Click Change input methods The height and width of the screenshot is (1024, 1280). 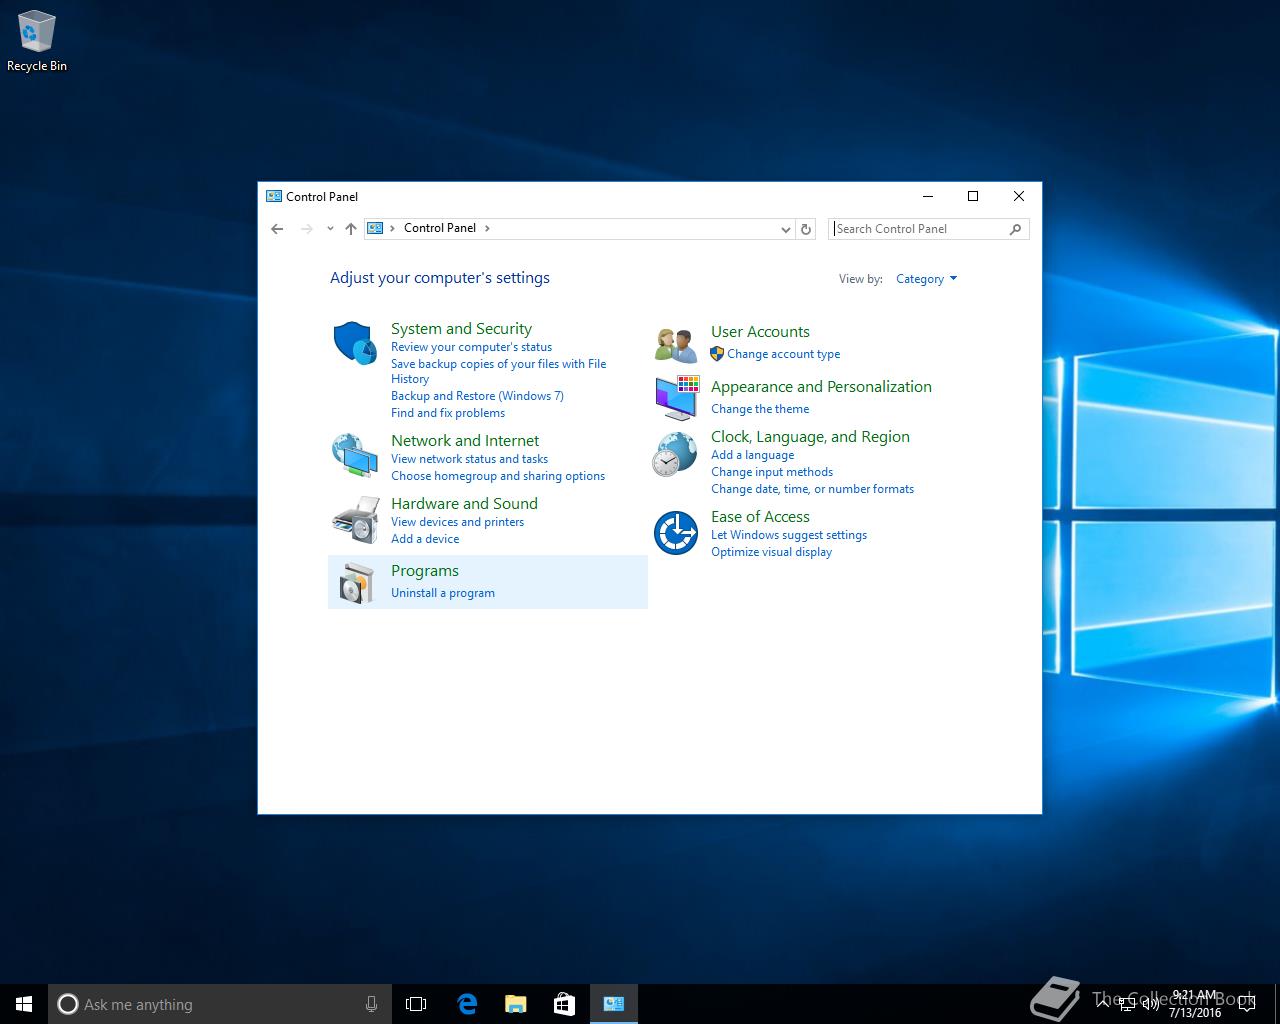coord(772,472)
